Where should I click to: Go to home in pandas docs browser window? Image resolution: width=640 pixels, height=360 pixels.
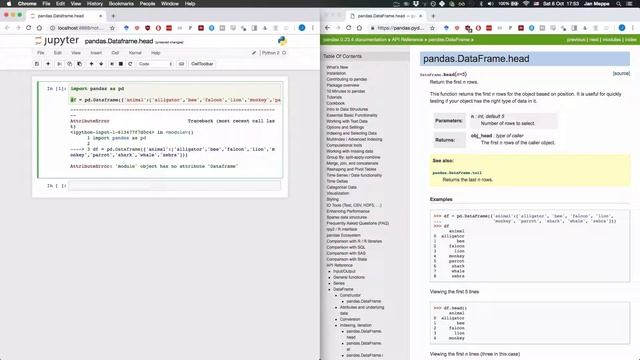359,28
